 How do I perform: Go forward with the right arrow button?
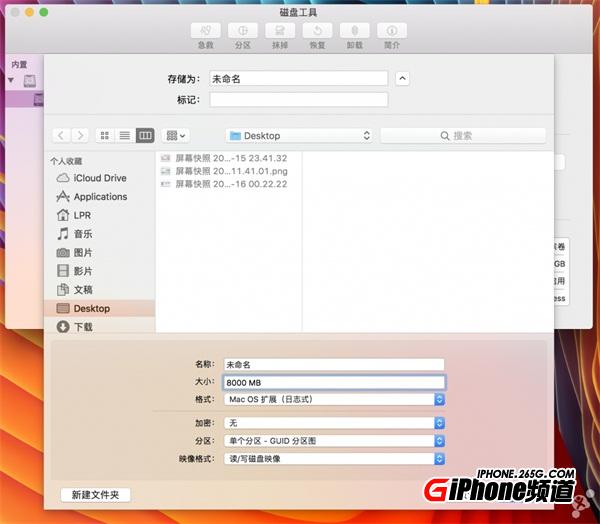(x=80, y=135)
